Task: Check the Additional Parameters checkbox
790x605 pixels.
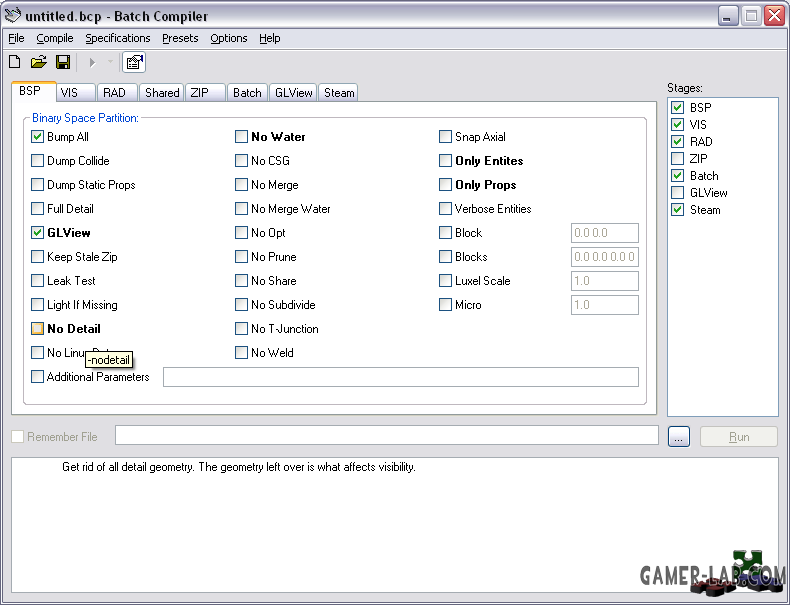Action: [37, 377]
